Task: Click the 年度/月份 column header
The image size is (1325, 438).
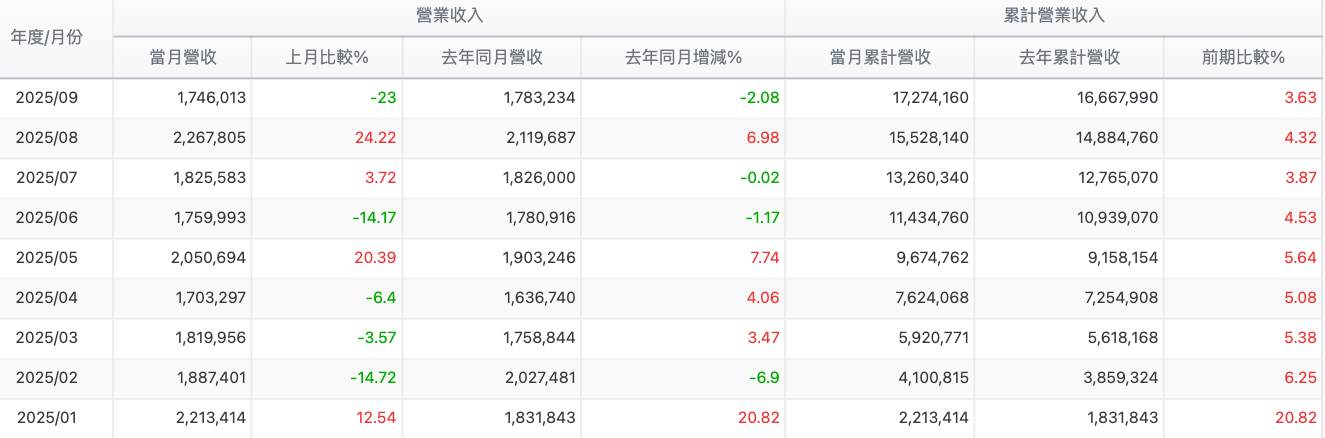Action: coord(47,38)
